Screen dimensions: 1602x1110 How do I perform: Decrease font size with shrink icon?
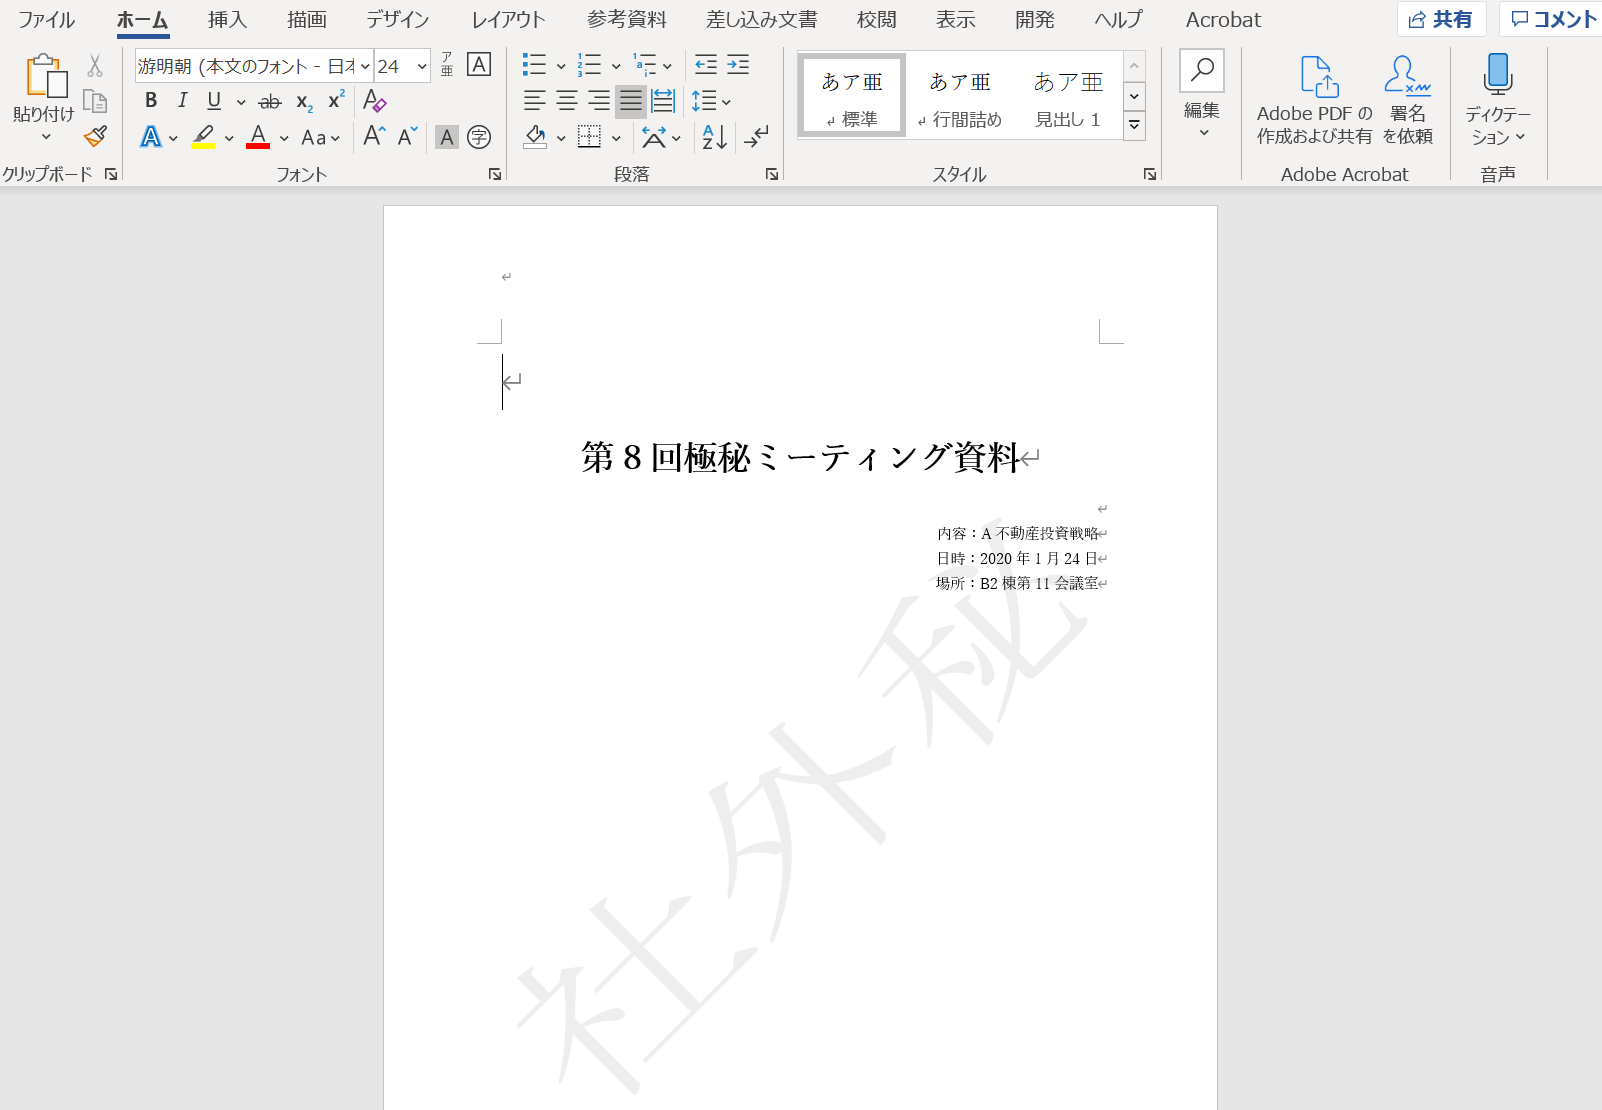click(407, 136)
